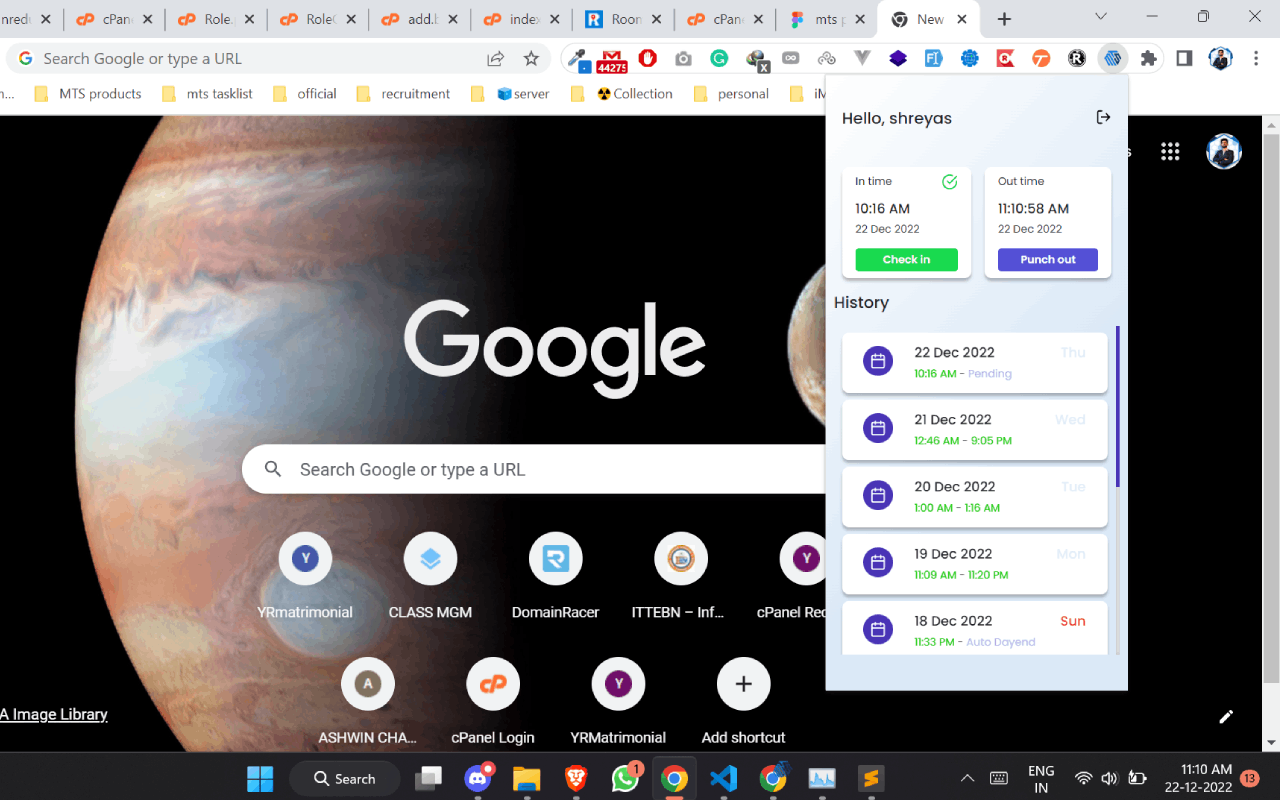Open Visual Studio Code from the taskbar
1280x800 pixels.
pyautogui.click(x=723, y=778)
